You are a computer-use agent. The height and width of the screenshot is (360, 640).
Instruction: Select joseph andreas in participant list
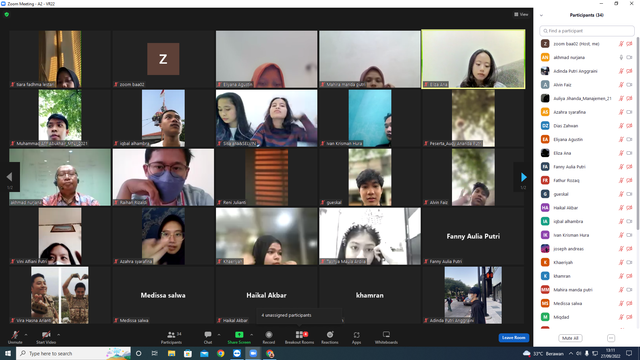tap(587, 249)
